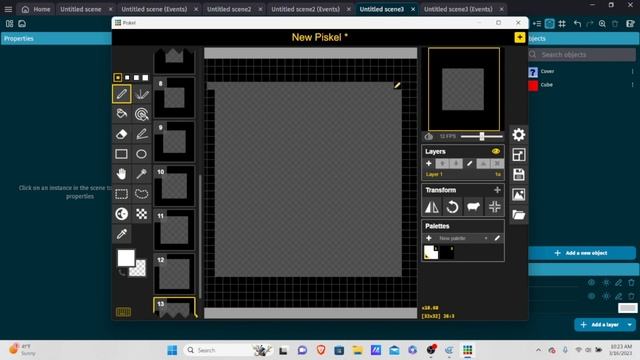640x360 pixels.
Task: Switch to the Home tab
Action: (36, 9)
